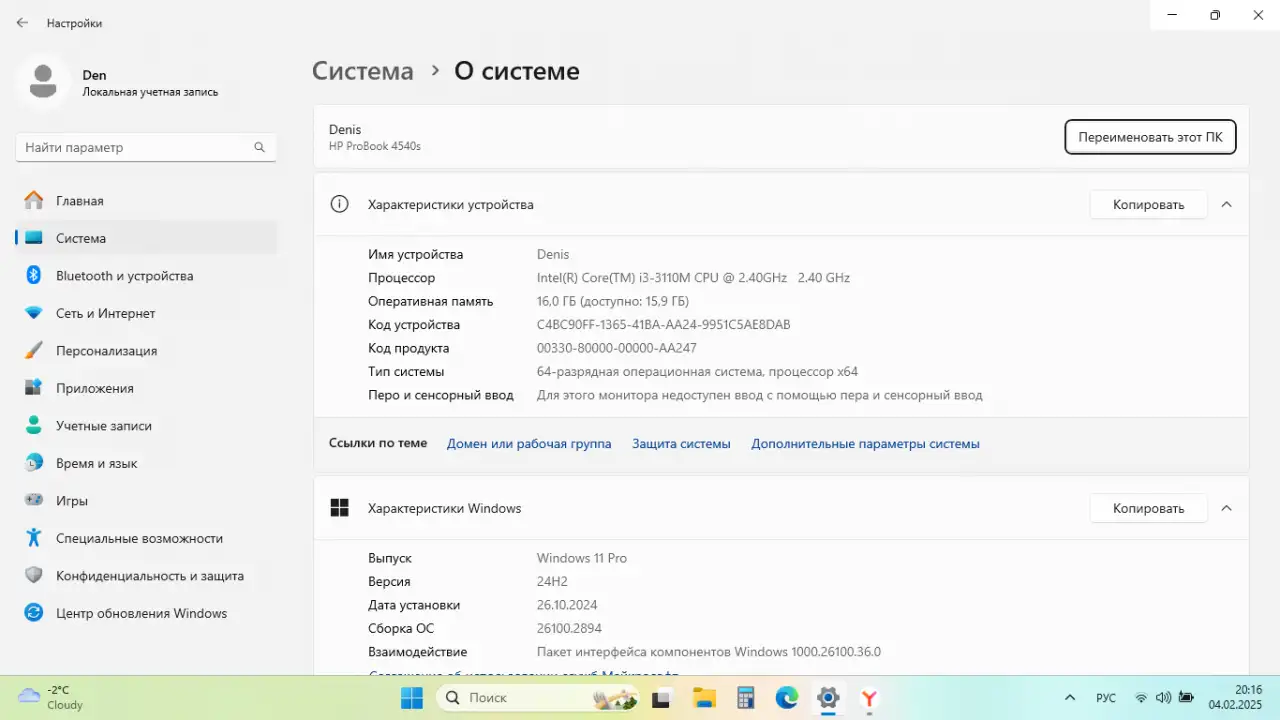Click the HP ProBook 4540s model text
The height and width of the screenshot is (720, 1280).
coord(375,146)
